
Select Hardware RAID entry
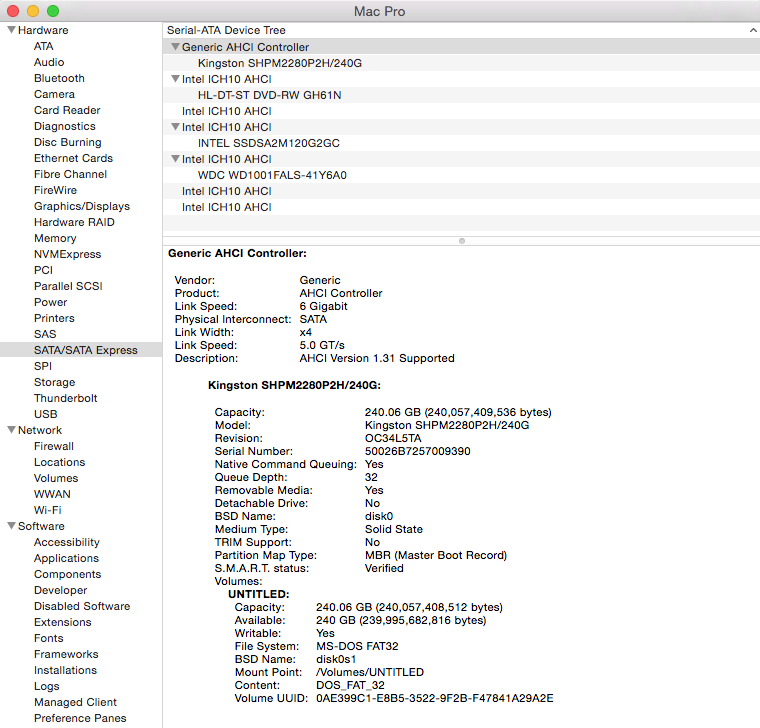click(x=74, y=222)
